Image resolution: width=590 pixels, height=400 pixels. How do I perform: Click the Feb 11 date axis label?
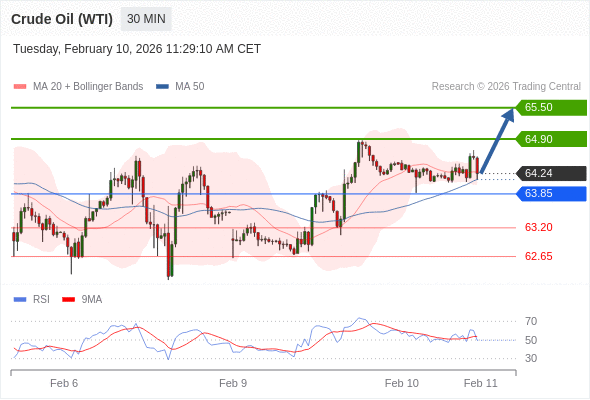[481, 383]
